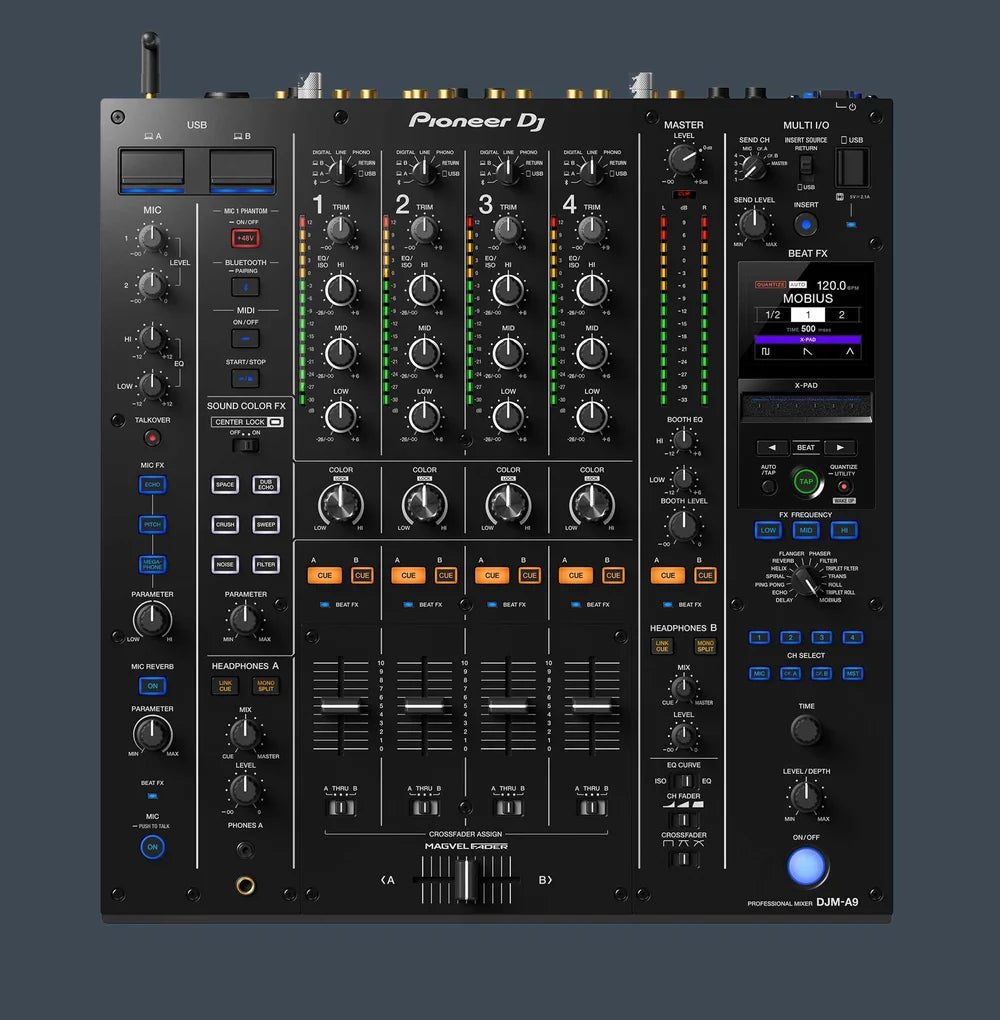
Task: Select the DUB ECHO sound color effect
Action: click(266, 485)
